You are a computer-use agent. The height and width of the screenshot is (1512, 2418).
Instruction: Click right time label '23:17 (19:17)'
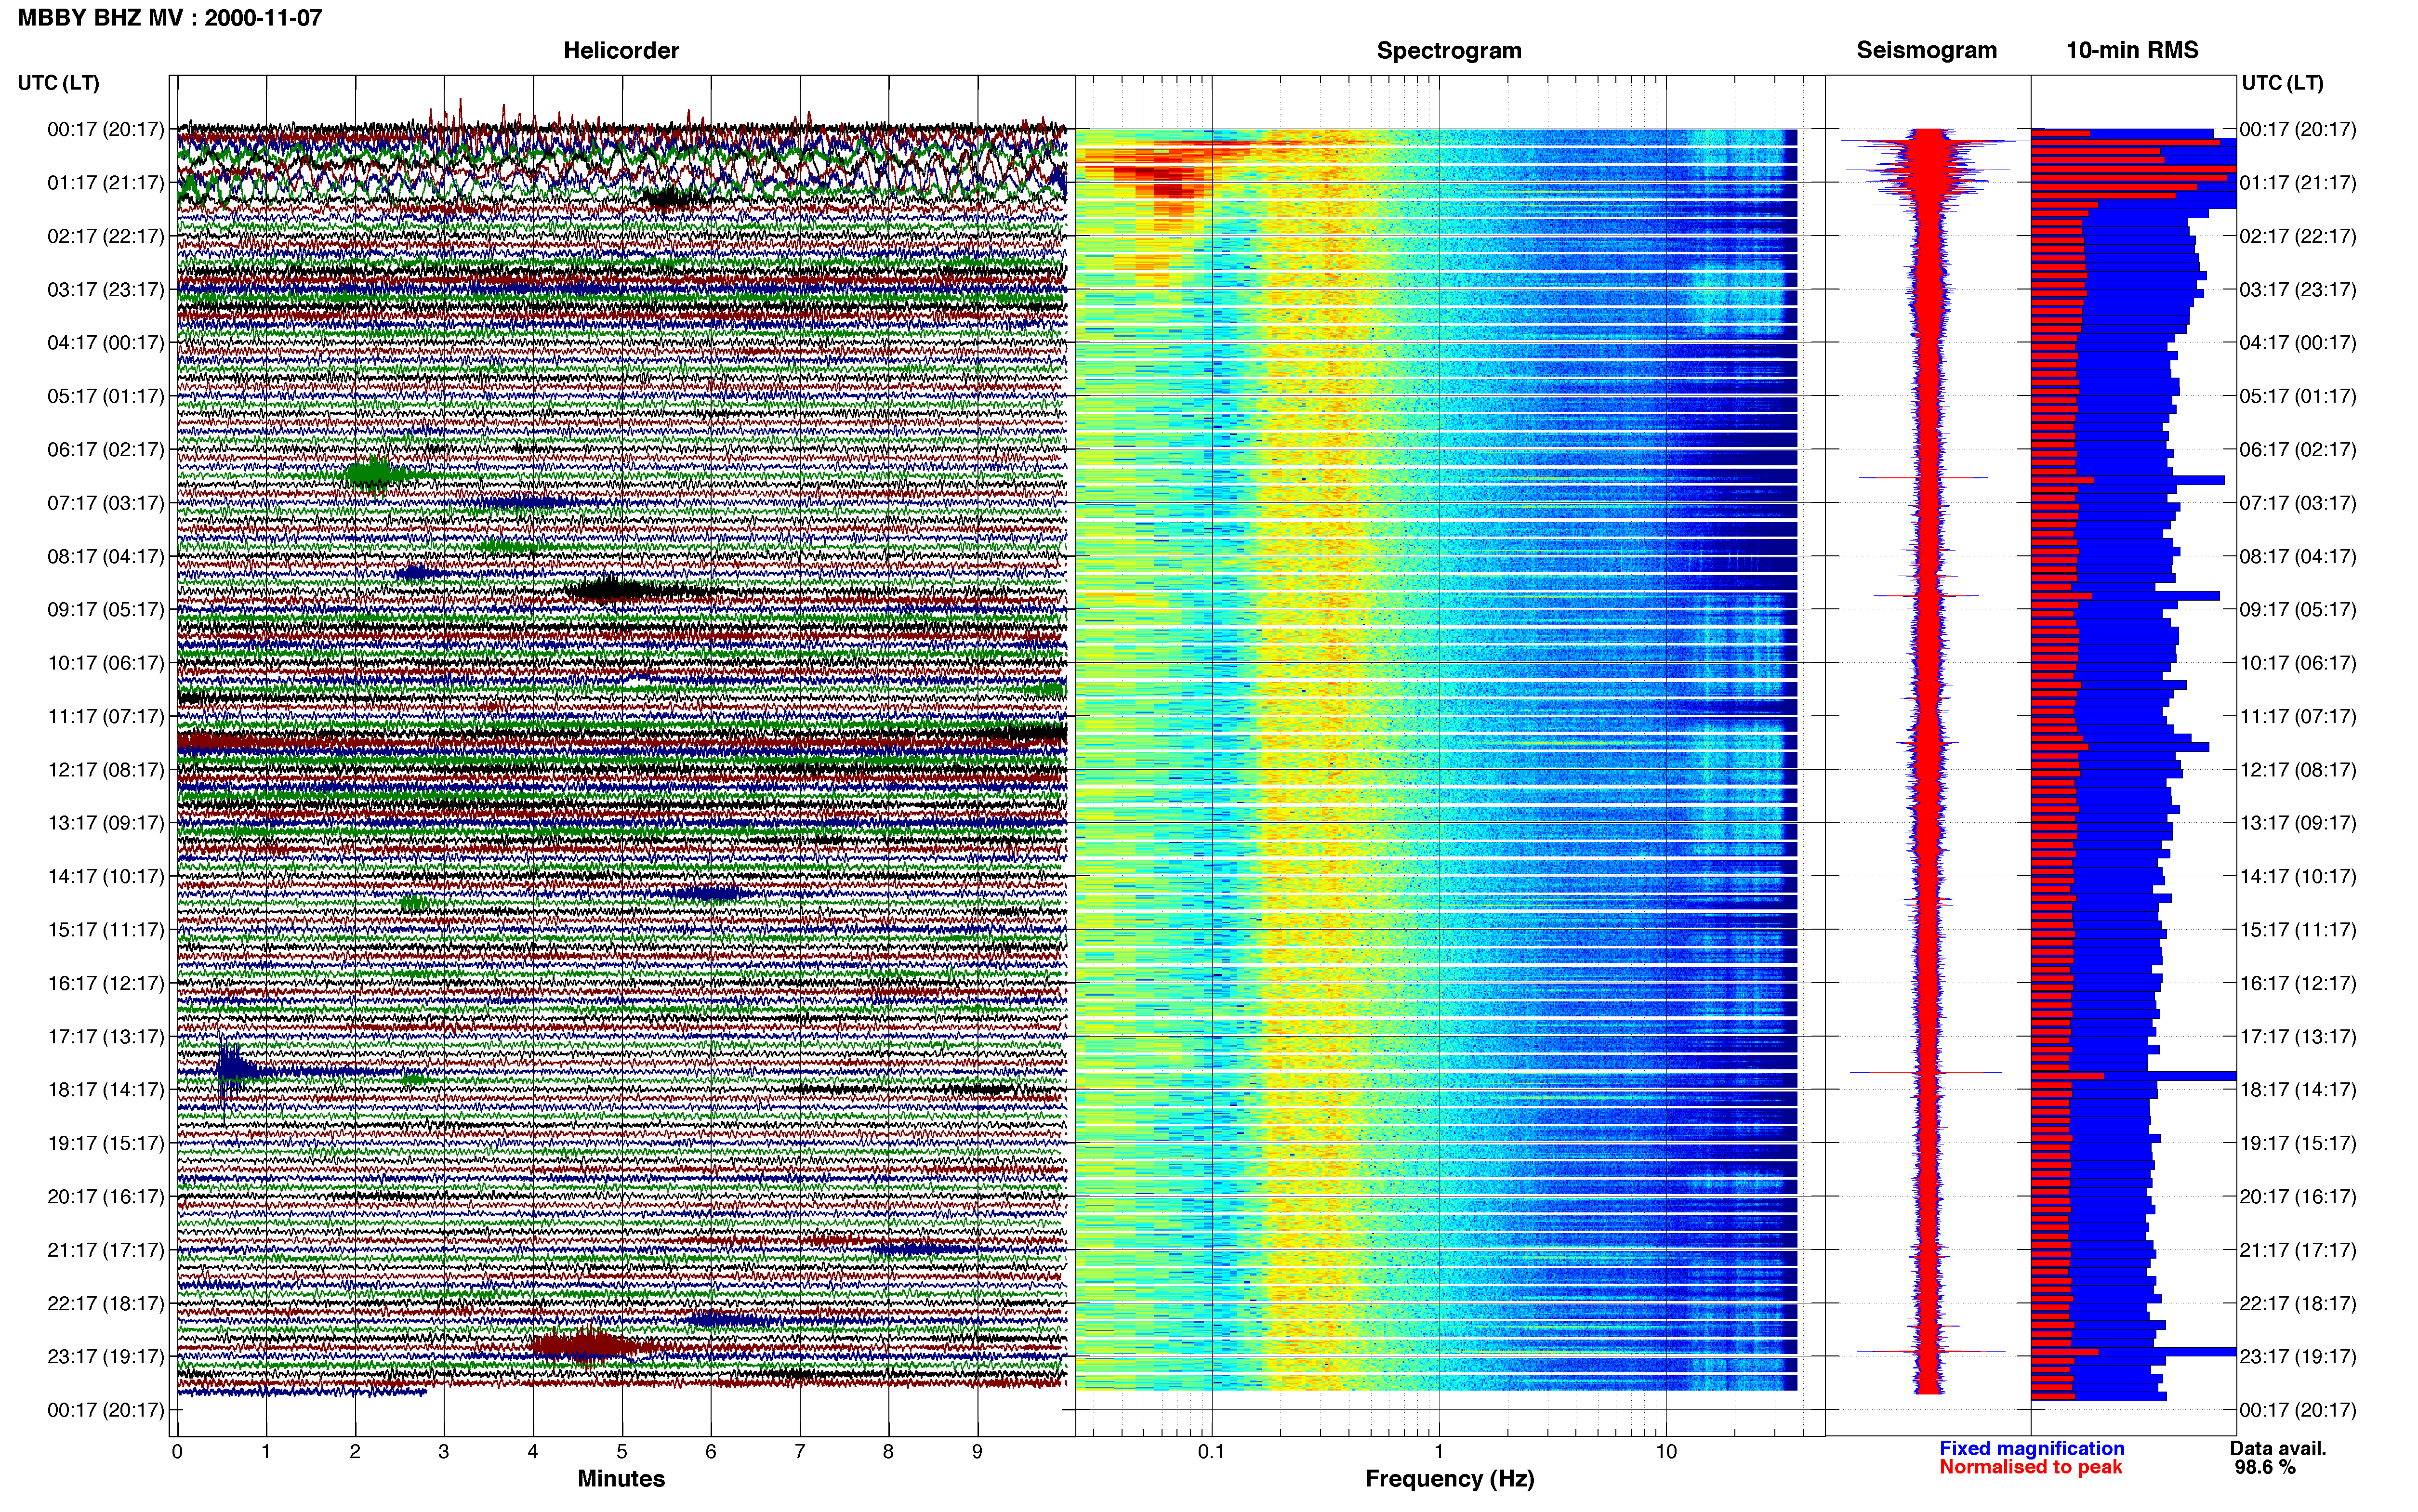tap(2298, 1357)
